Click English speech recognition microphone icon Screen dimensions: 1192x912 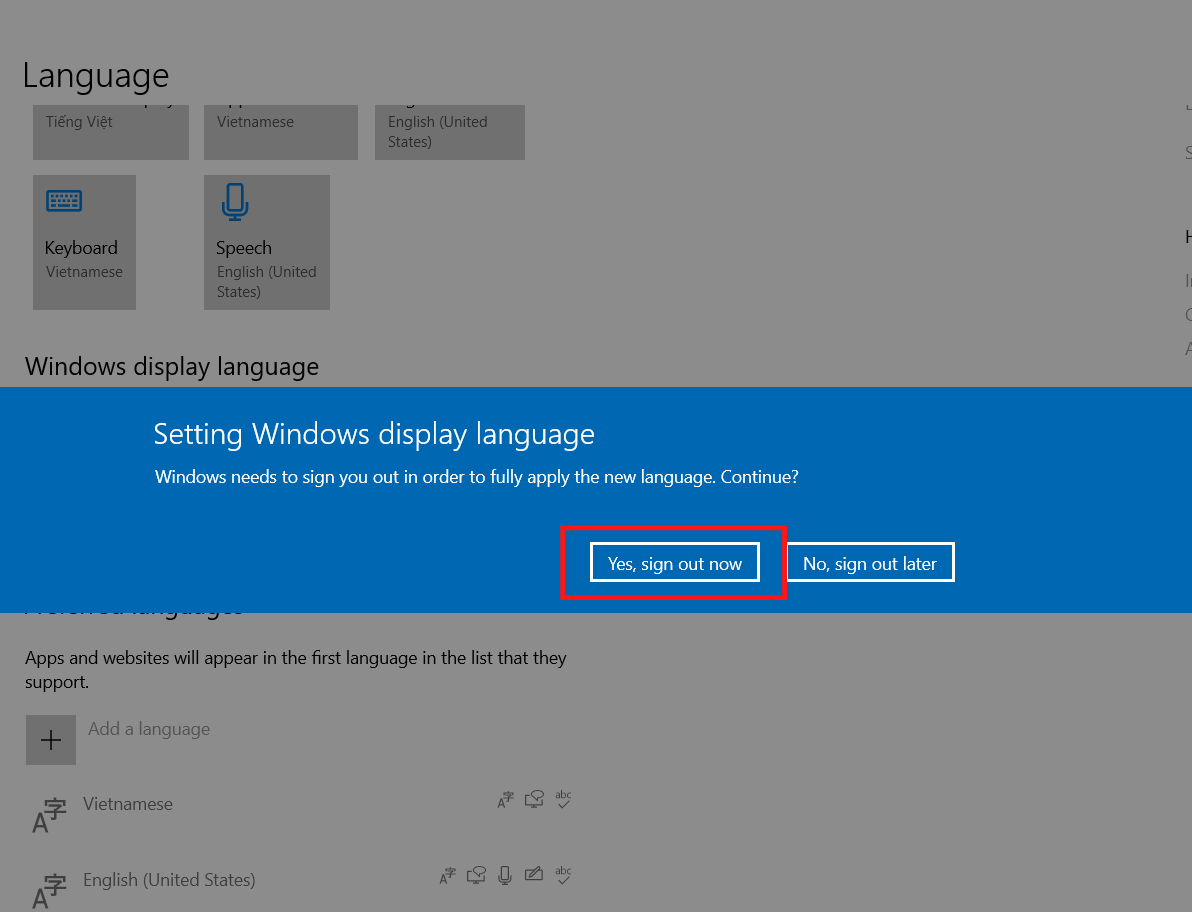point(505,876)
